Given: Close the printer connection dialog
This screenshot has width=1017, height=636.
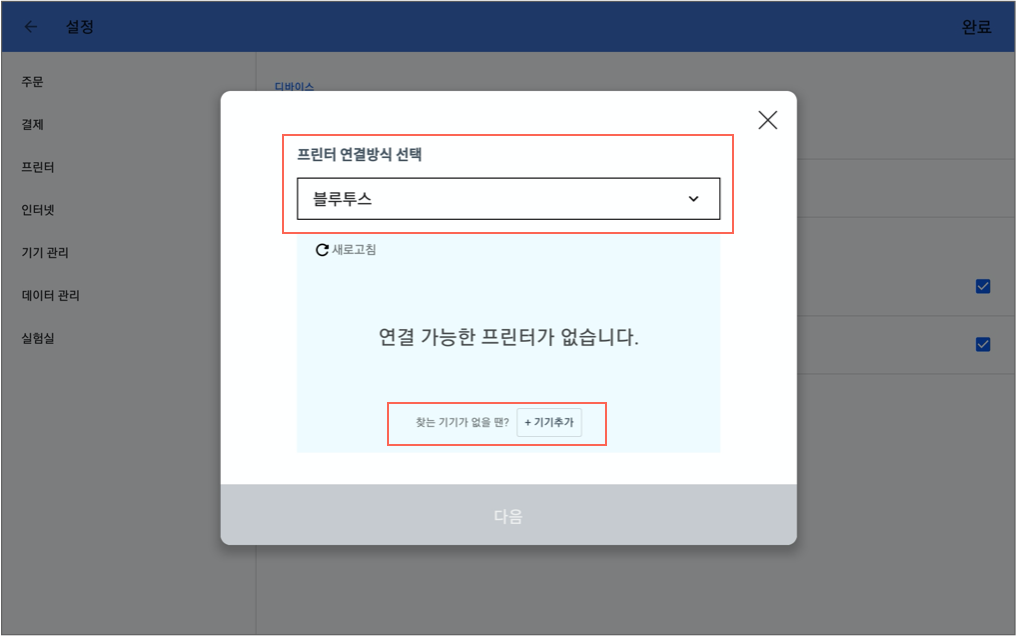Looking at the screenshot, I should point(767,120).
